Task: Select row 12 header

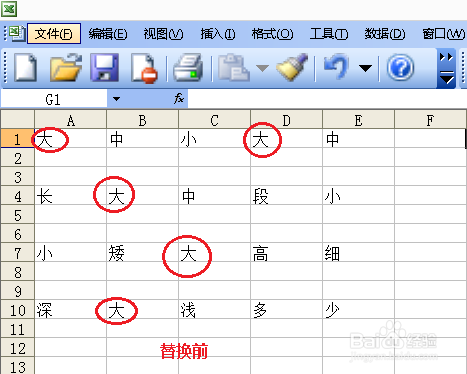Action: (17, 348)
